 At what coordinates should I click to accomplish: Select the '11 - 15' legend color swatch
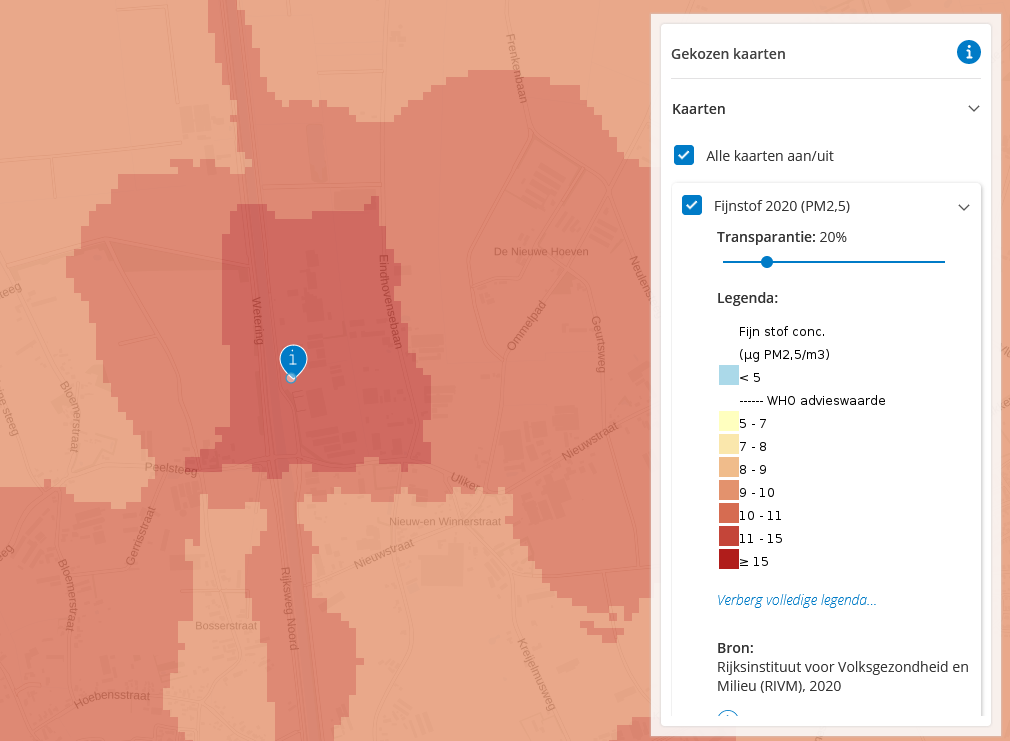point(728,537)
